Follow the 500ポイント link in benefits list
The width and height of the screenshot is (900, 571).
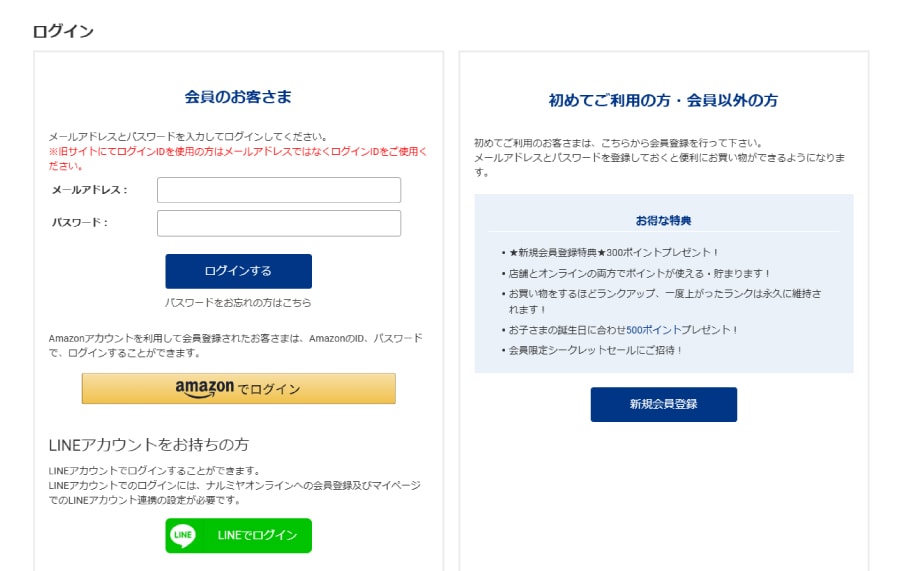tap(650, 330)
